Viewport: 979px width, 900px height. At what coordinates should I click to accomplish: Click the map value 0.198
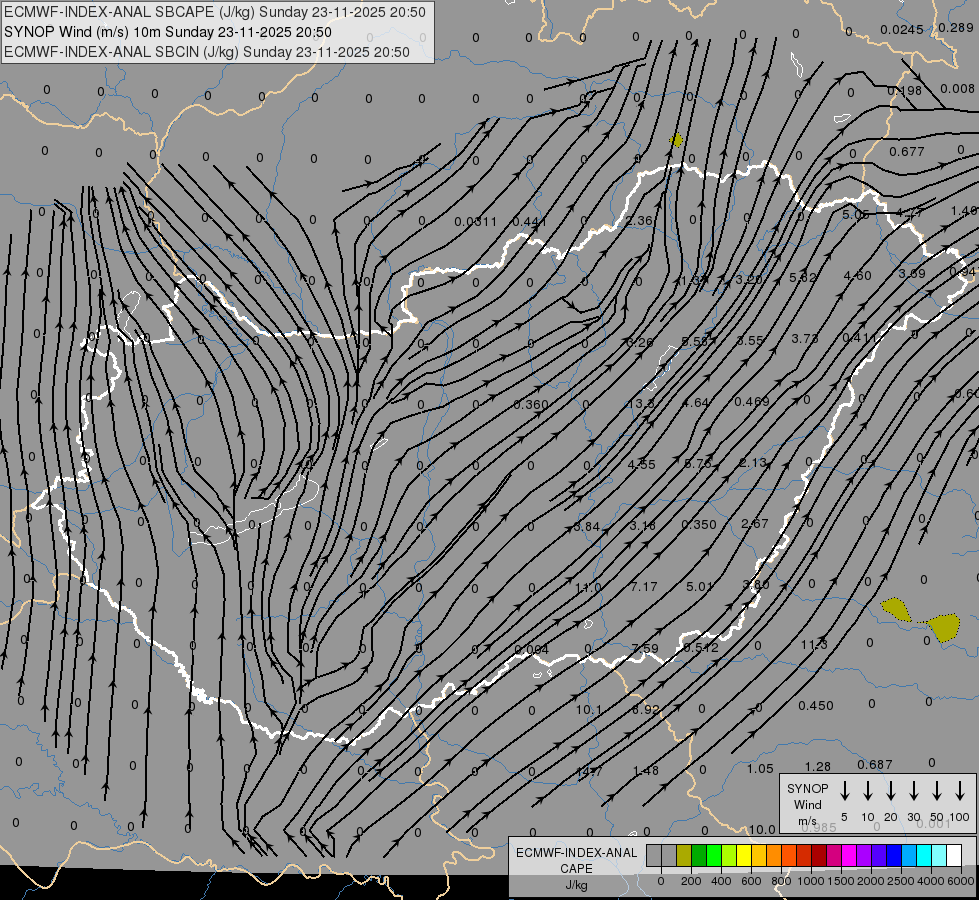coord(905,91)
